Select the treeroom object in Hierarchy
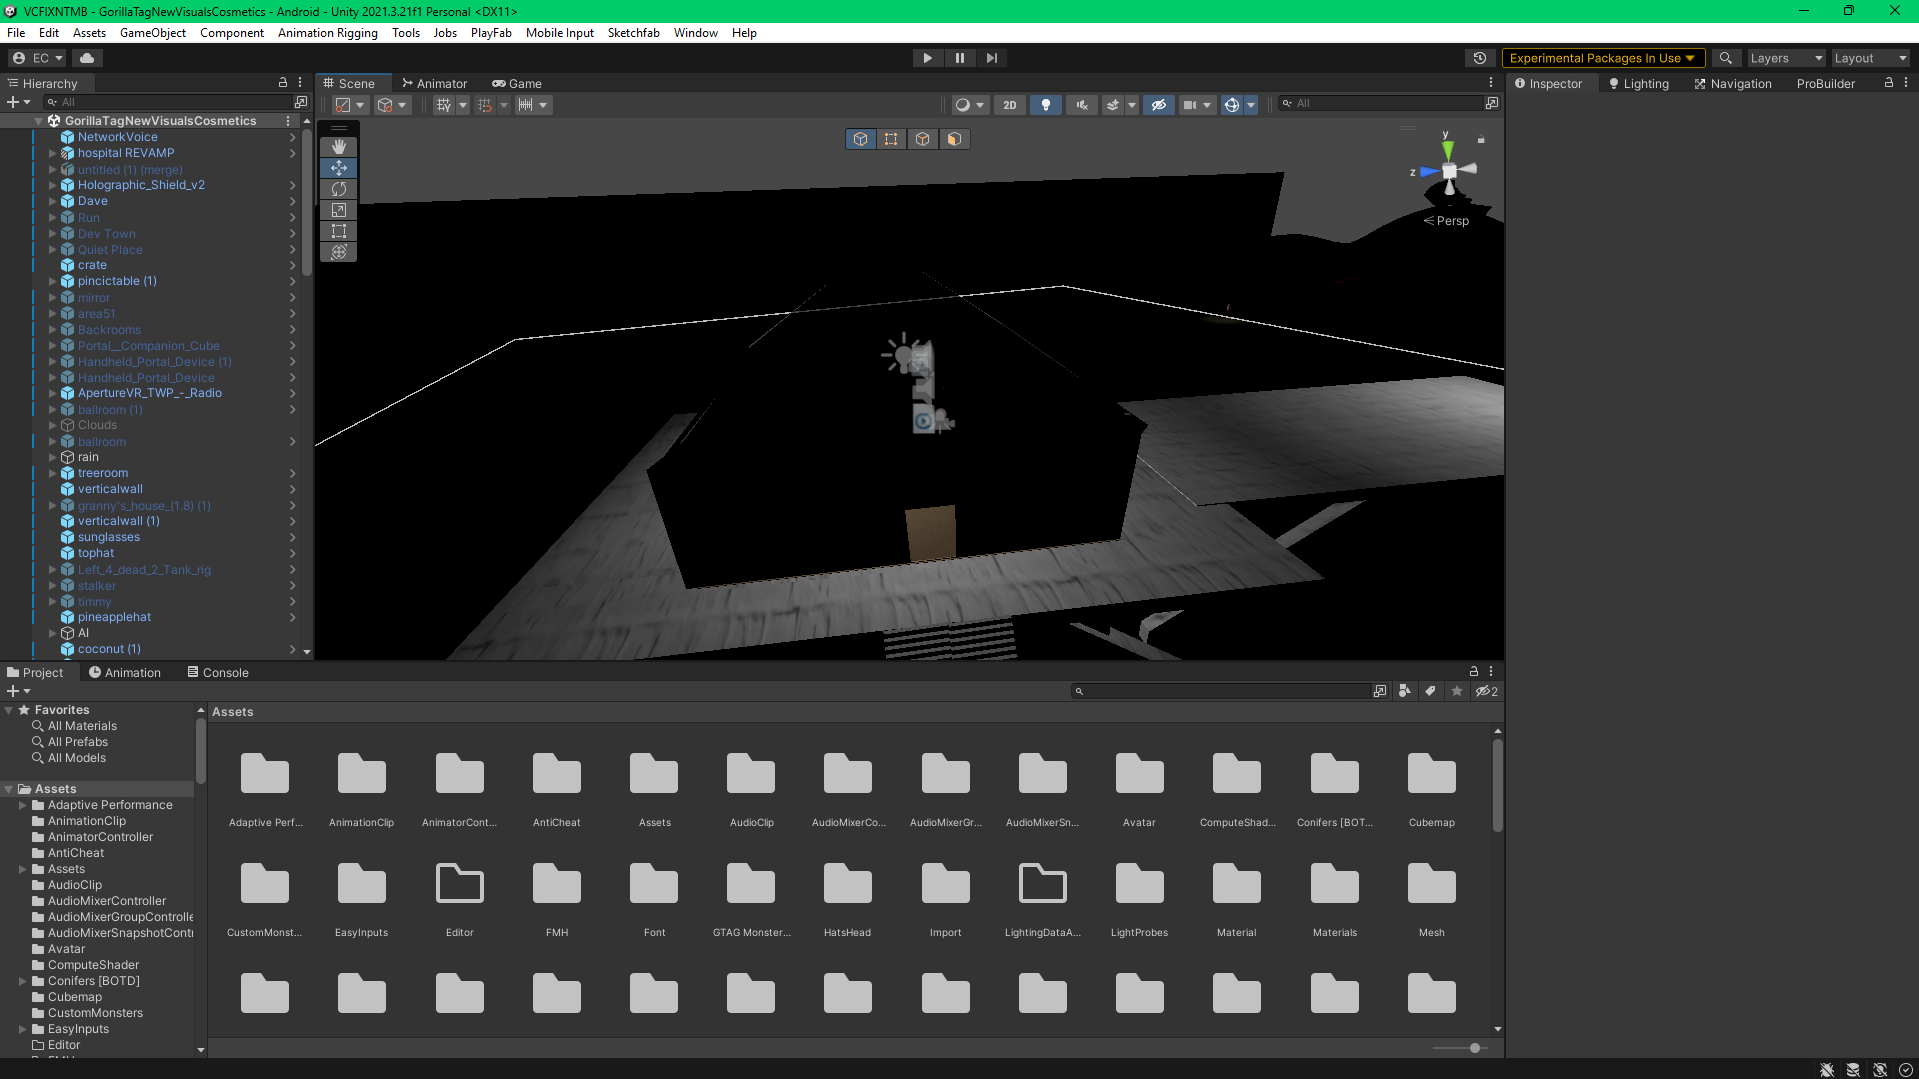Screen dimensions: 1919x1079 click(103, 473)
